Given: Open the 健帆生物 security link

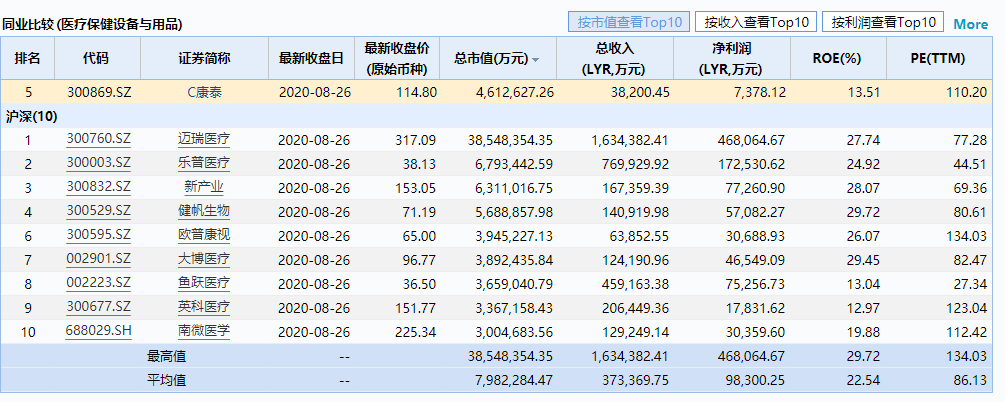Looking at the screenshot, I should pos(204,211).
